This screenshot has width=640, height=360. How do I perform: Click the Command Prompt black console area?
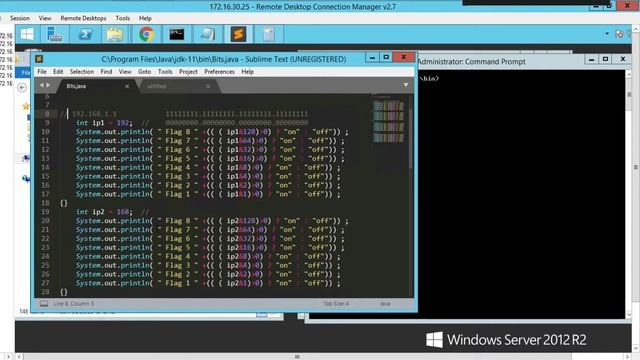tap(521, 194)
